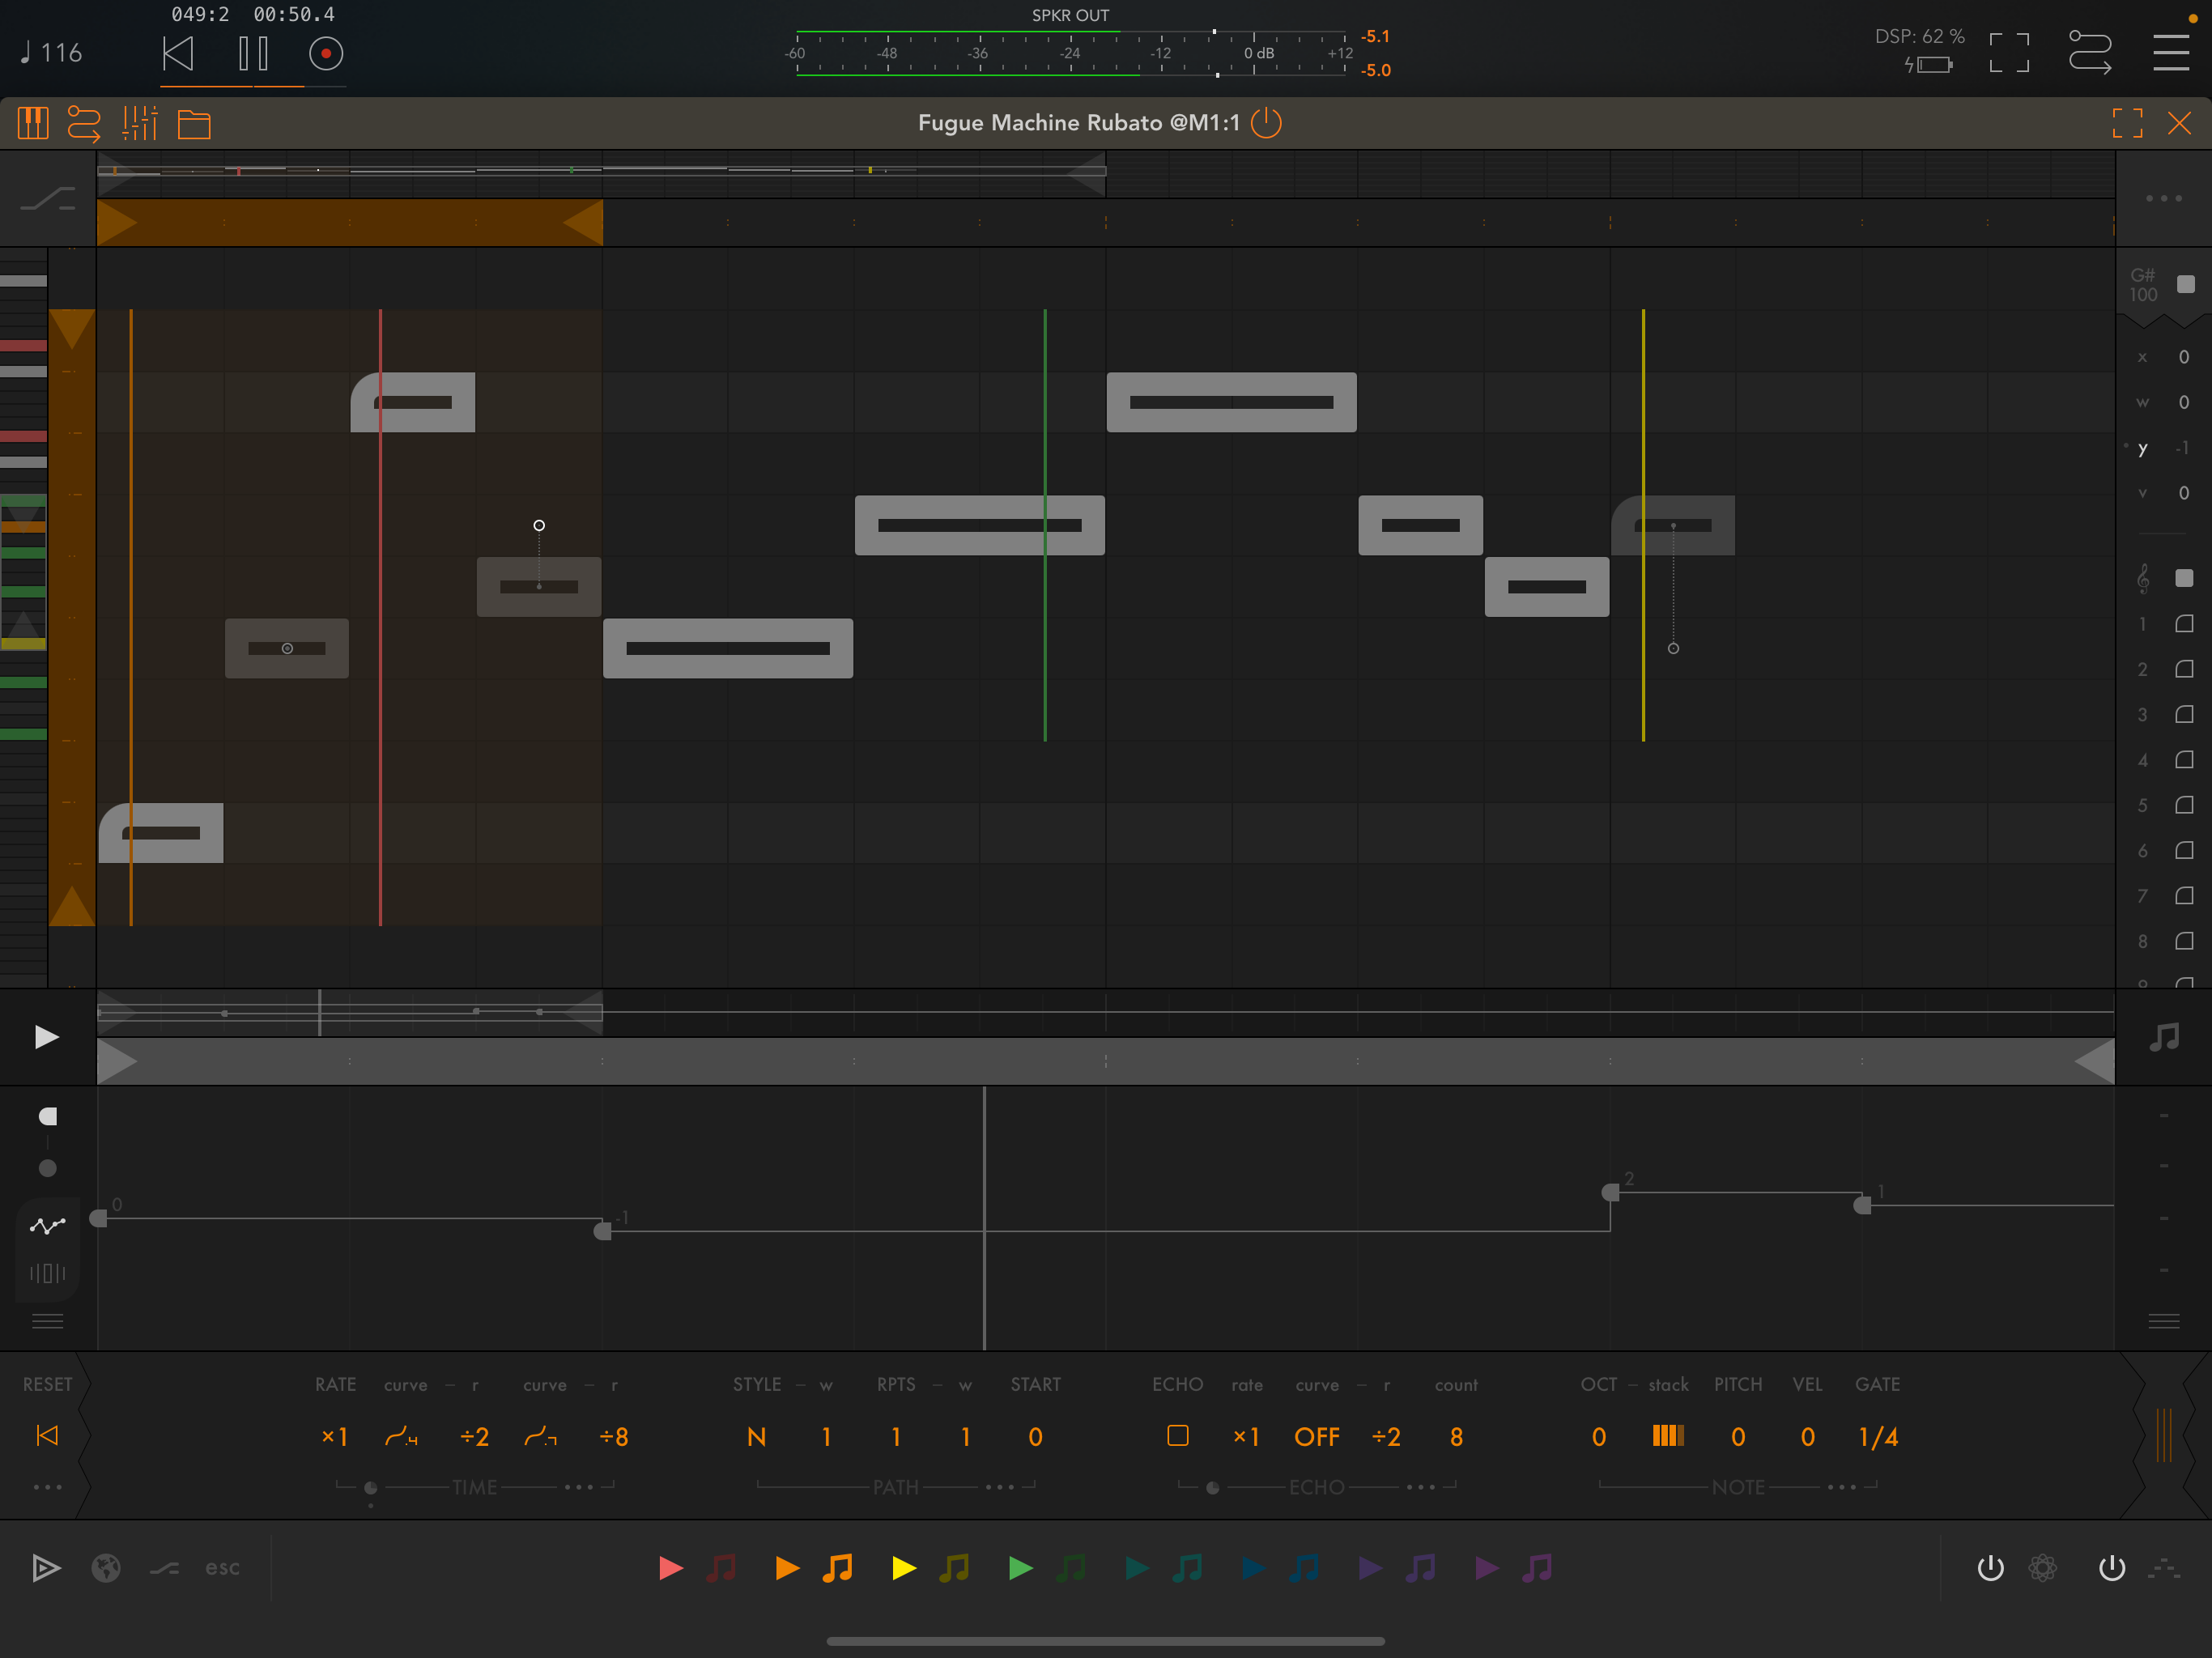The height and width of the screenshot is (1658, 2212).
Task: Toggle the Fugue Machine power button
Action: (x=1266, y=123)
